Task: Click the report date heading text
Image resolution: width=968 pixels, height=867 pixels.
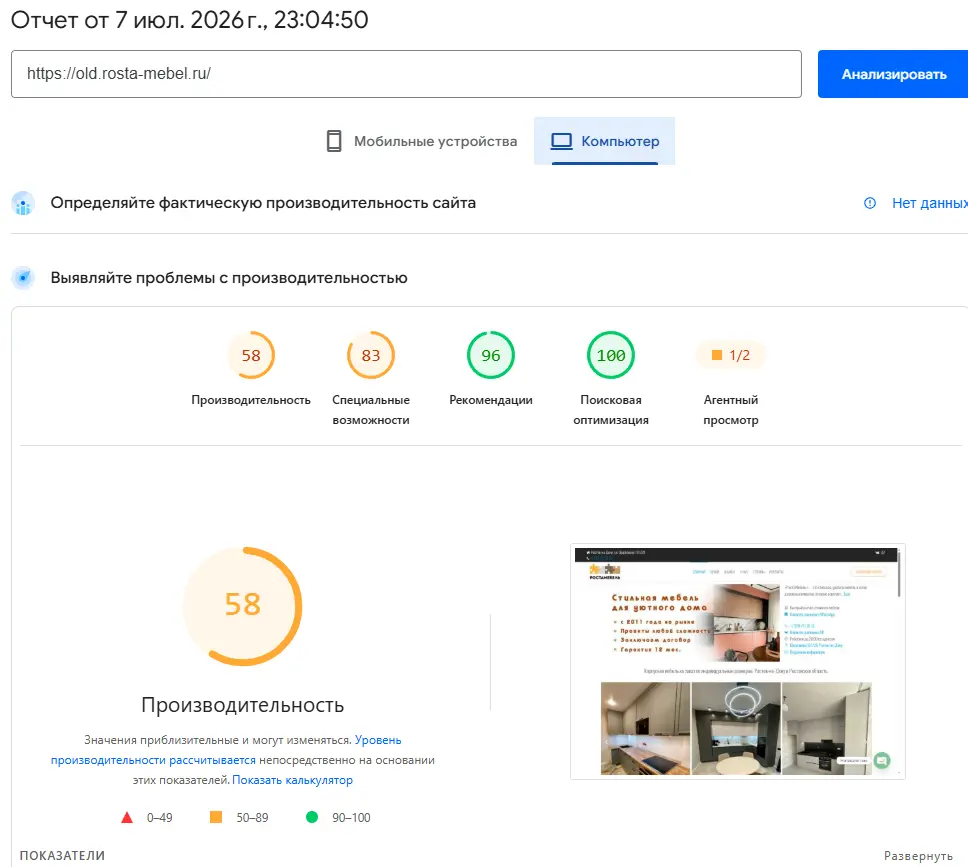Action: [190, 20]
